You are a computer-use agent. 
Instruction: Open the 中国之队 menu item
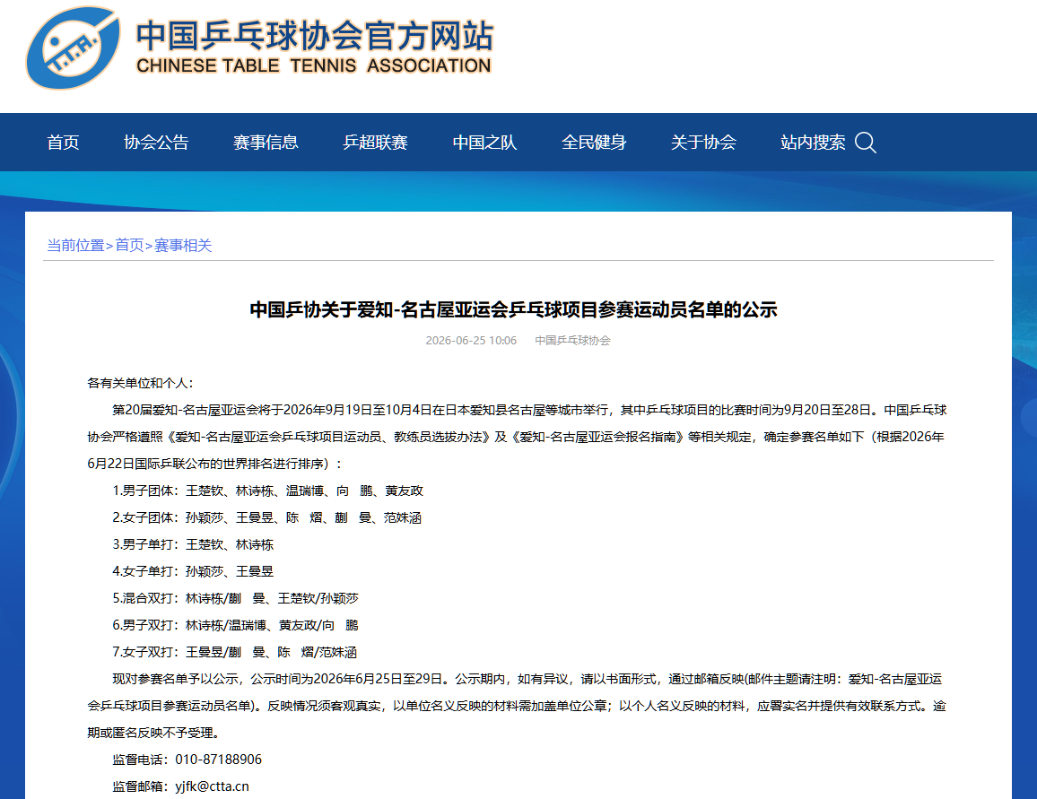(484, 142)
